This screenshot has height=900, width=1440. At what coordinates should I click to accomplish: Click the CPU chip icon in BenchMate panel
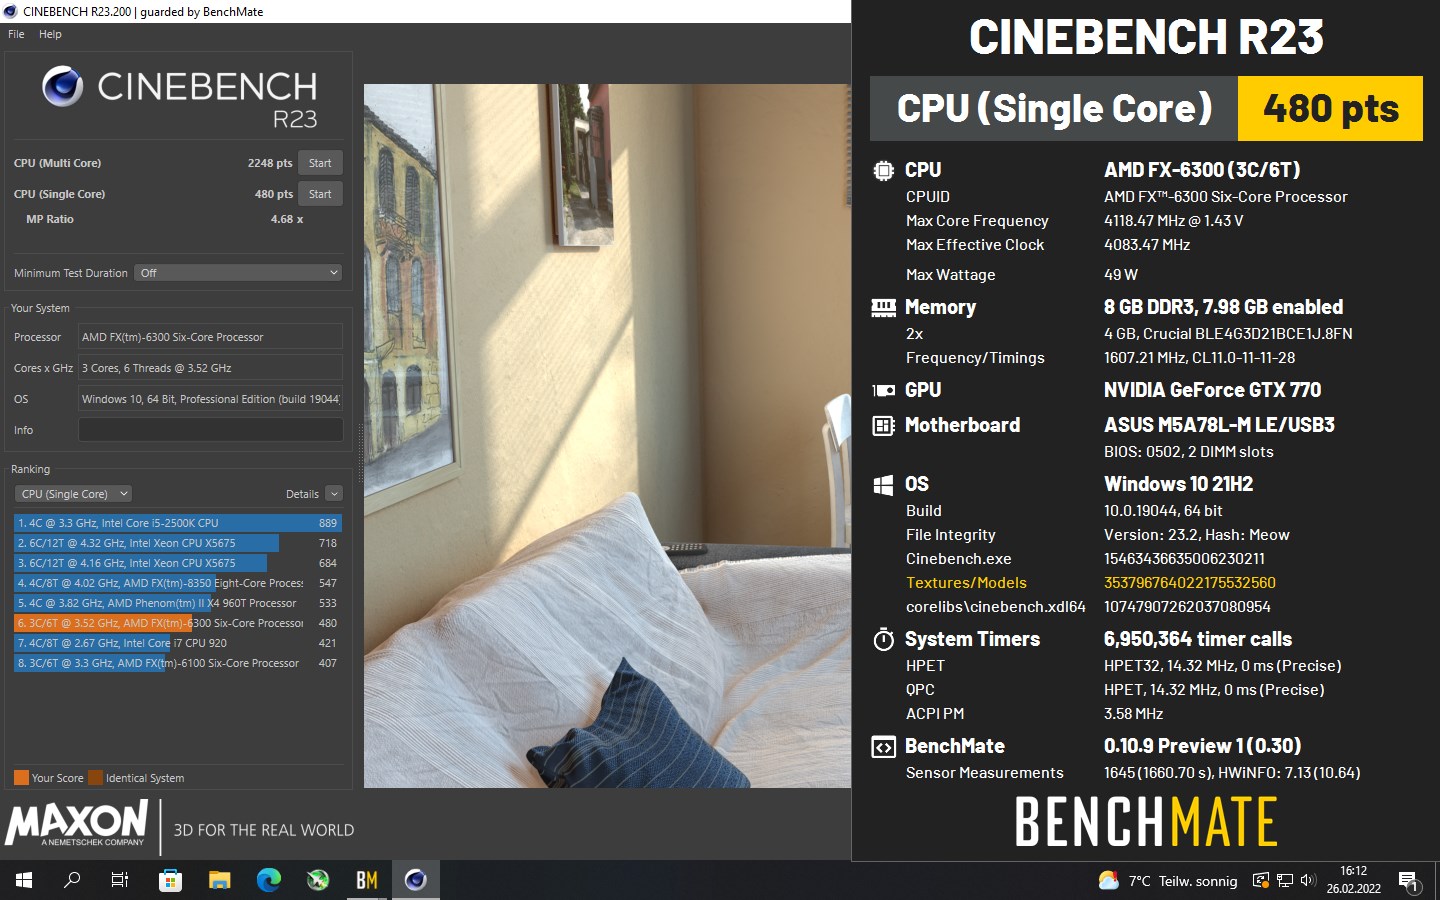click(x=883, y=171)
